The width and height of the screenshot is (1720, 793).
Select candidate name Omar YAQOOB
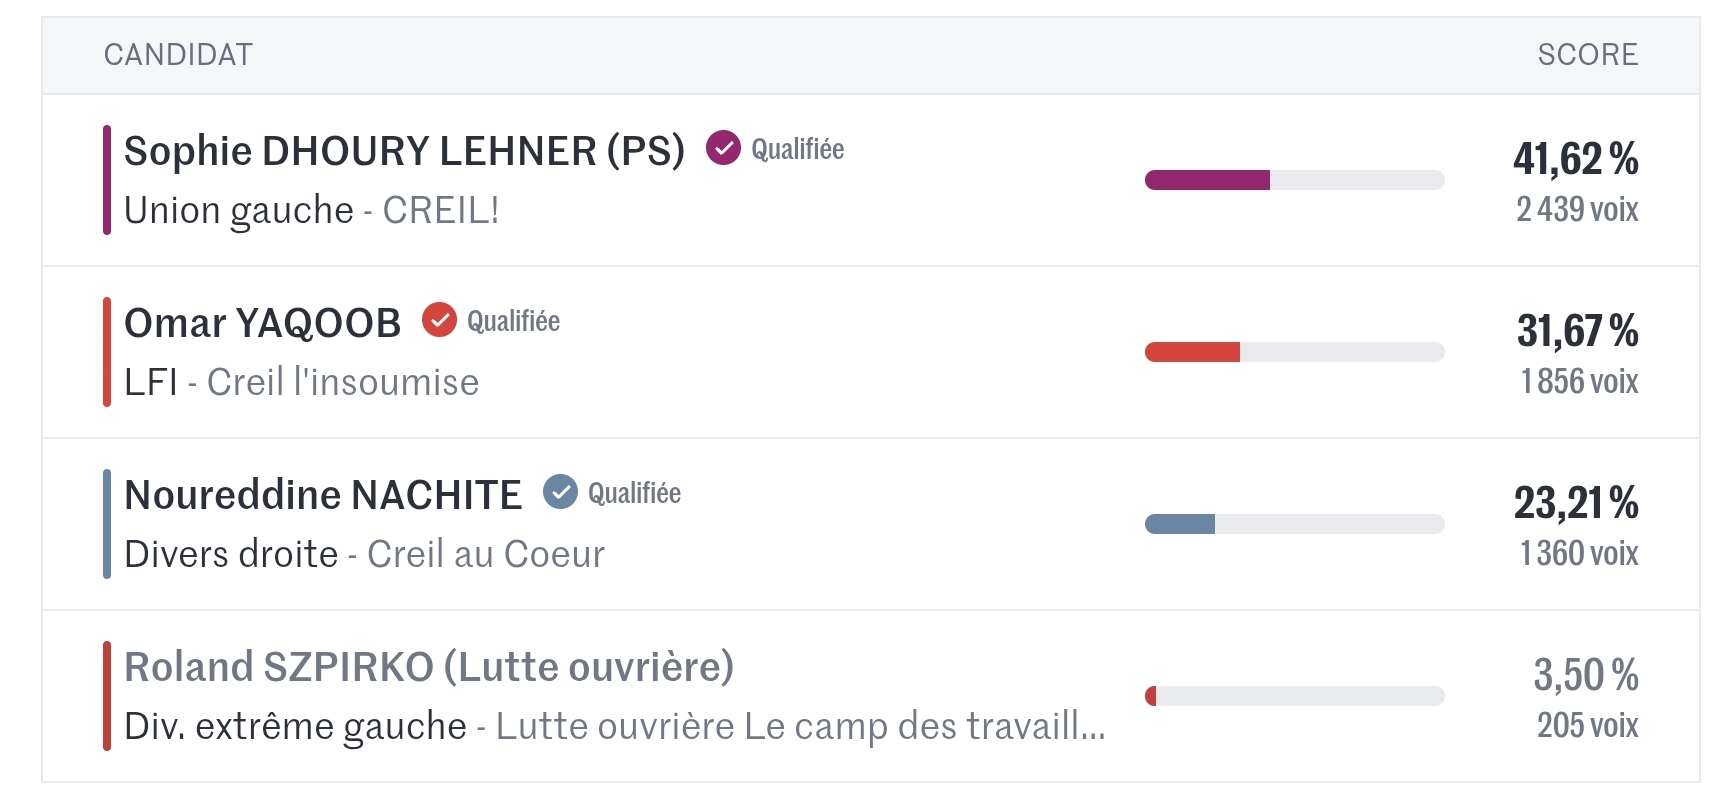pyautogui.click(x=262, y=323)
